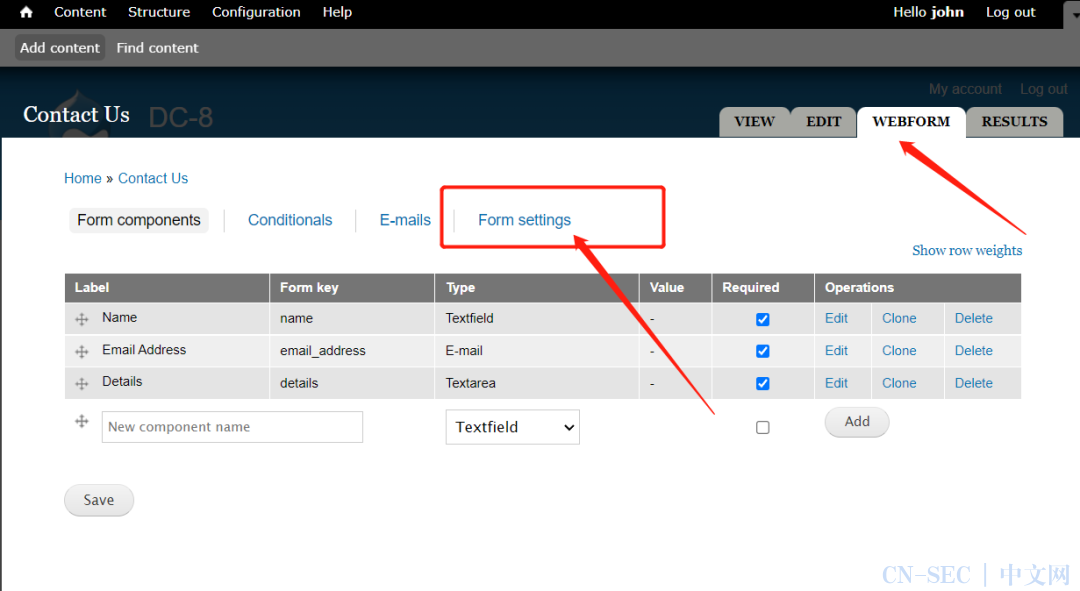Viewport: 1080px width, 591px height.
Task: Select the WEBFORM tab
Action: coord(911,122)
